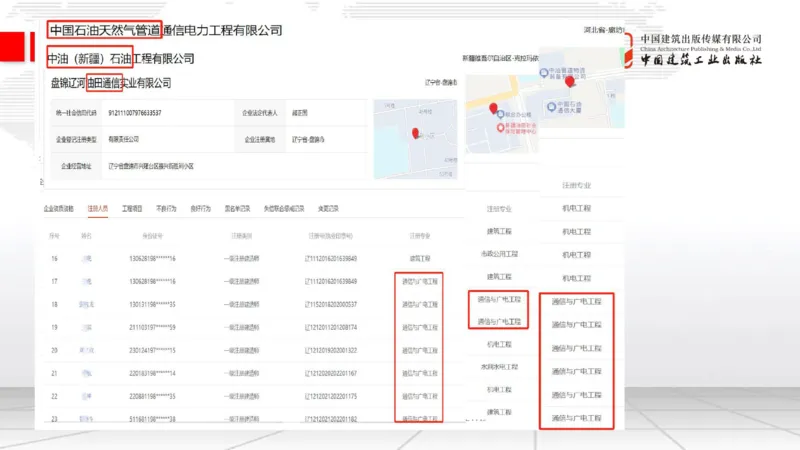Click the company title 盘锦辽河油田通信实业有限公司
The image size is (800, 450).
click(x=111, y=83)
